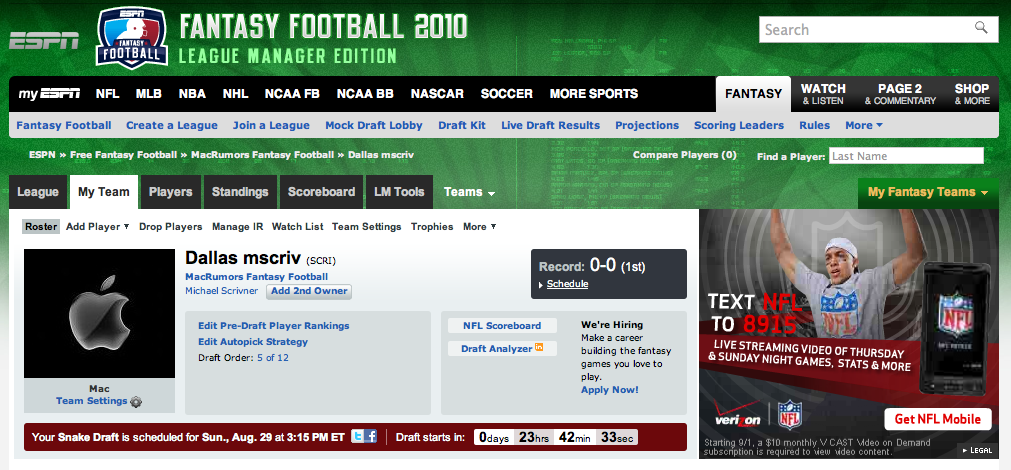Screen dimensions: 1011x470
Task: Click the Team Settings gear icon
Action: tap(135, 402)
